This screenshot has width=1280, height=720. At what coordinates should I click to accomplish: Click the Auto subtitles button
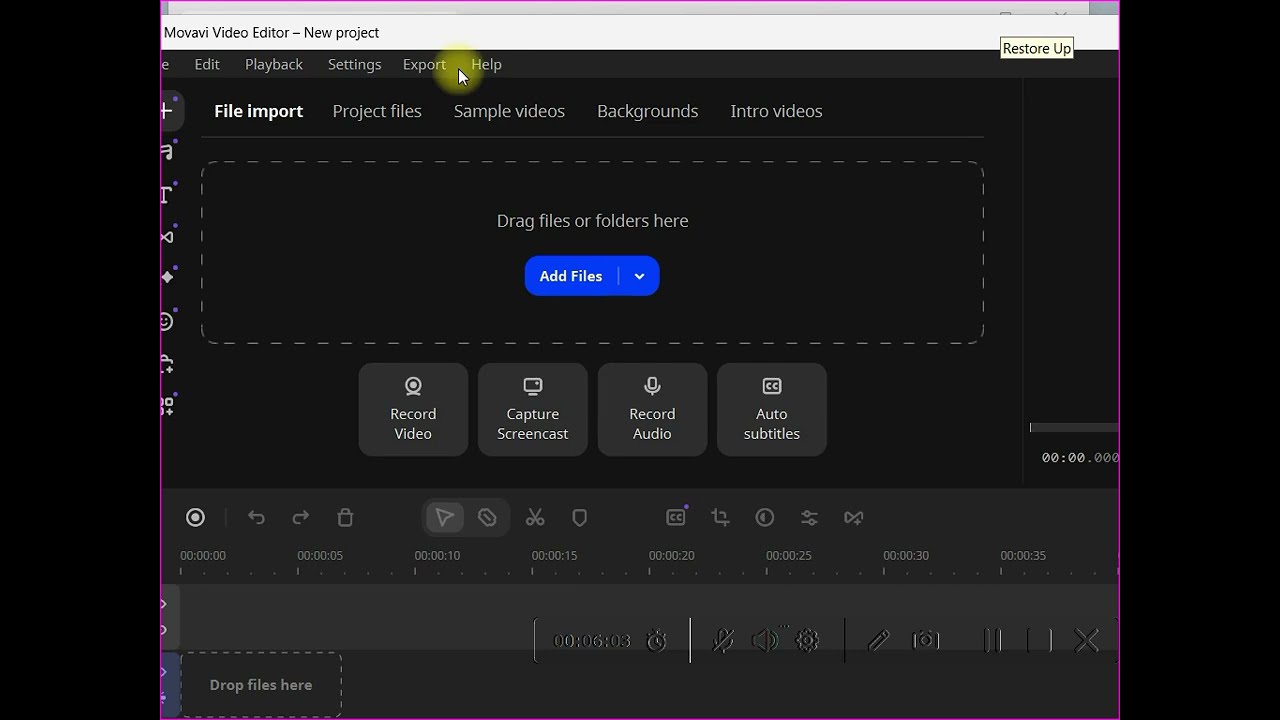click(x=772, y=410)
